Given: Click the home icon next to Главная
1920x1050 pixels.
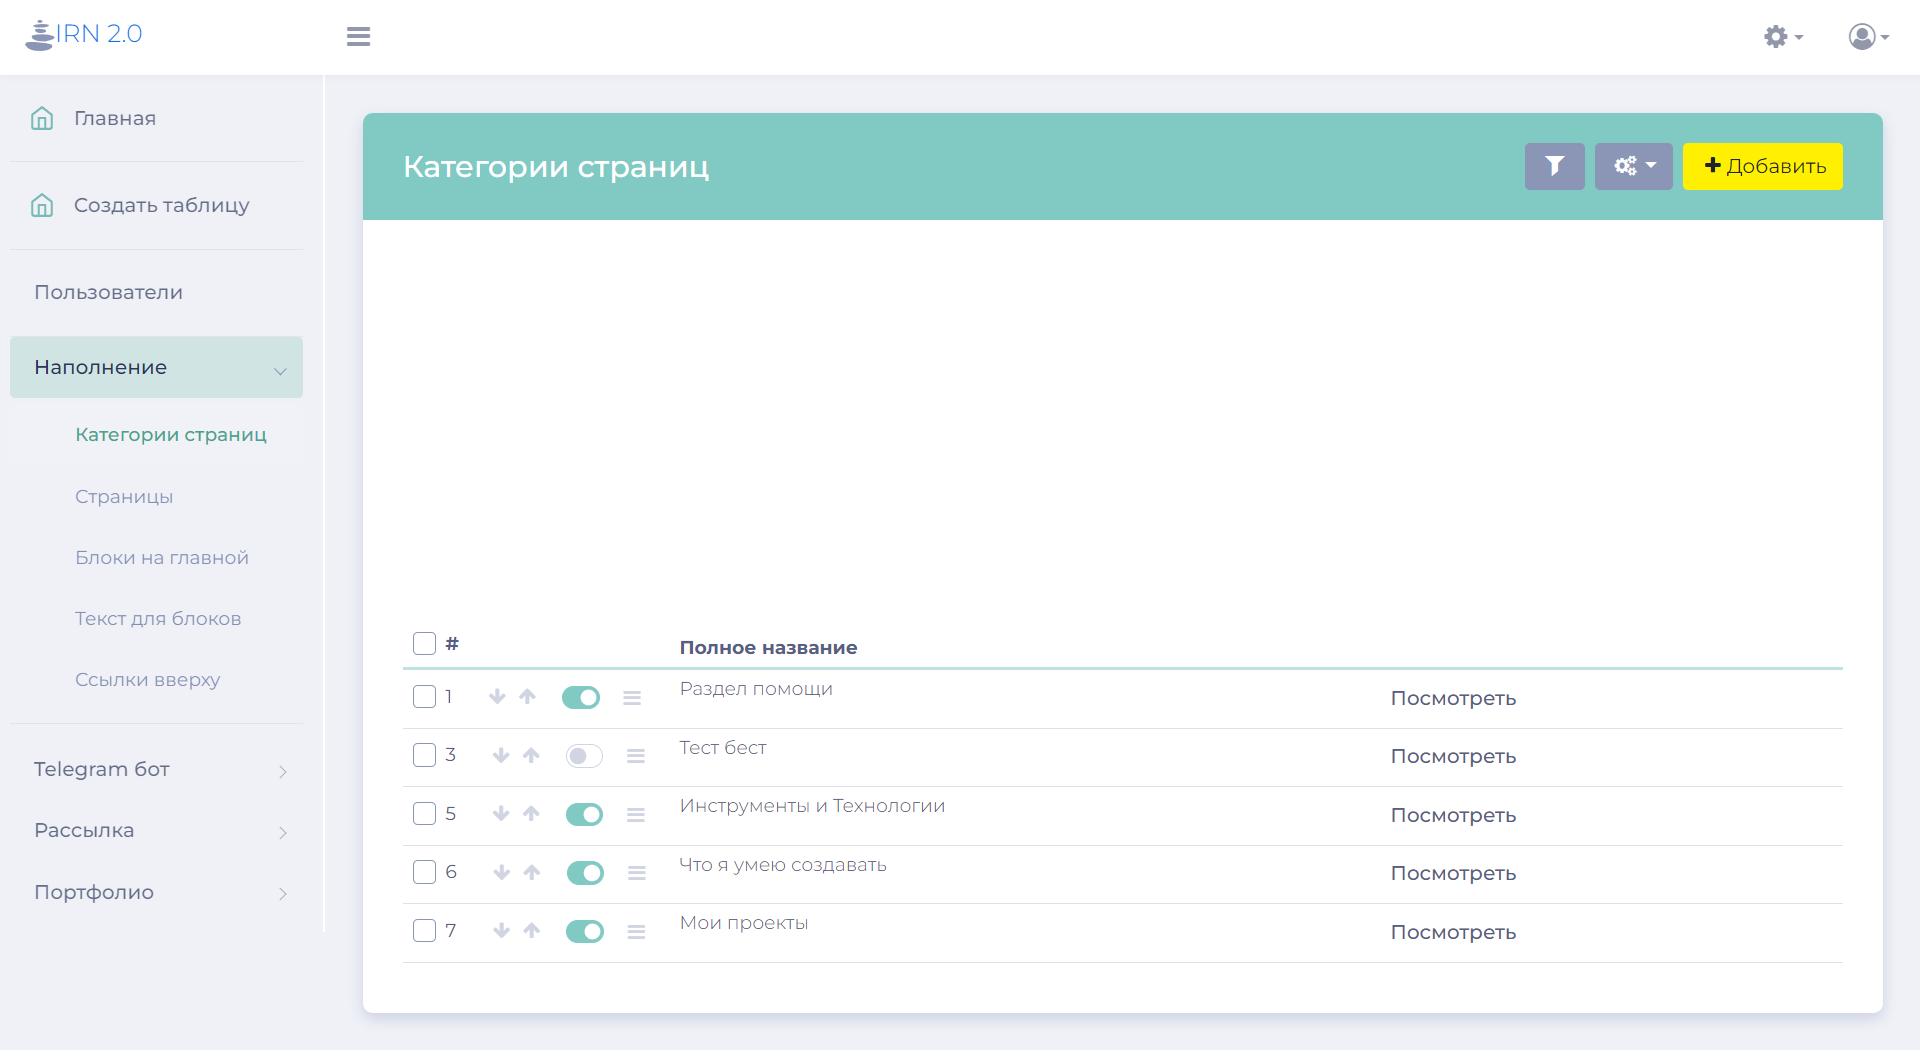Looking at the screenshot, I should (42, 118).
